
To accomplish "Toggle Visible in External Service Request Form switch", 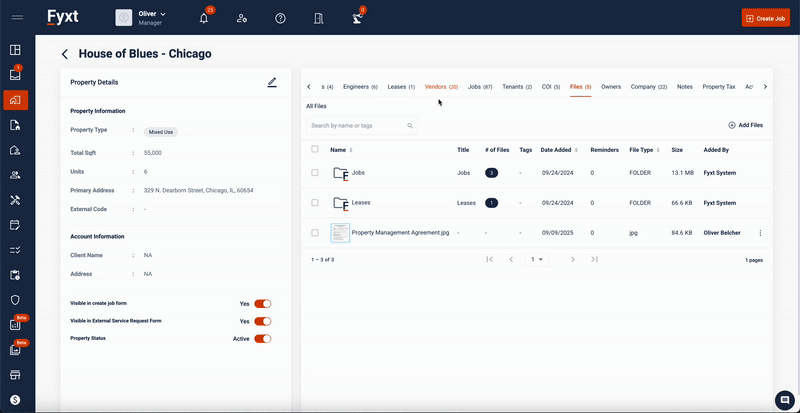I will (263, 321).
